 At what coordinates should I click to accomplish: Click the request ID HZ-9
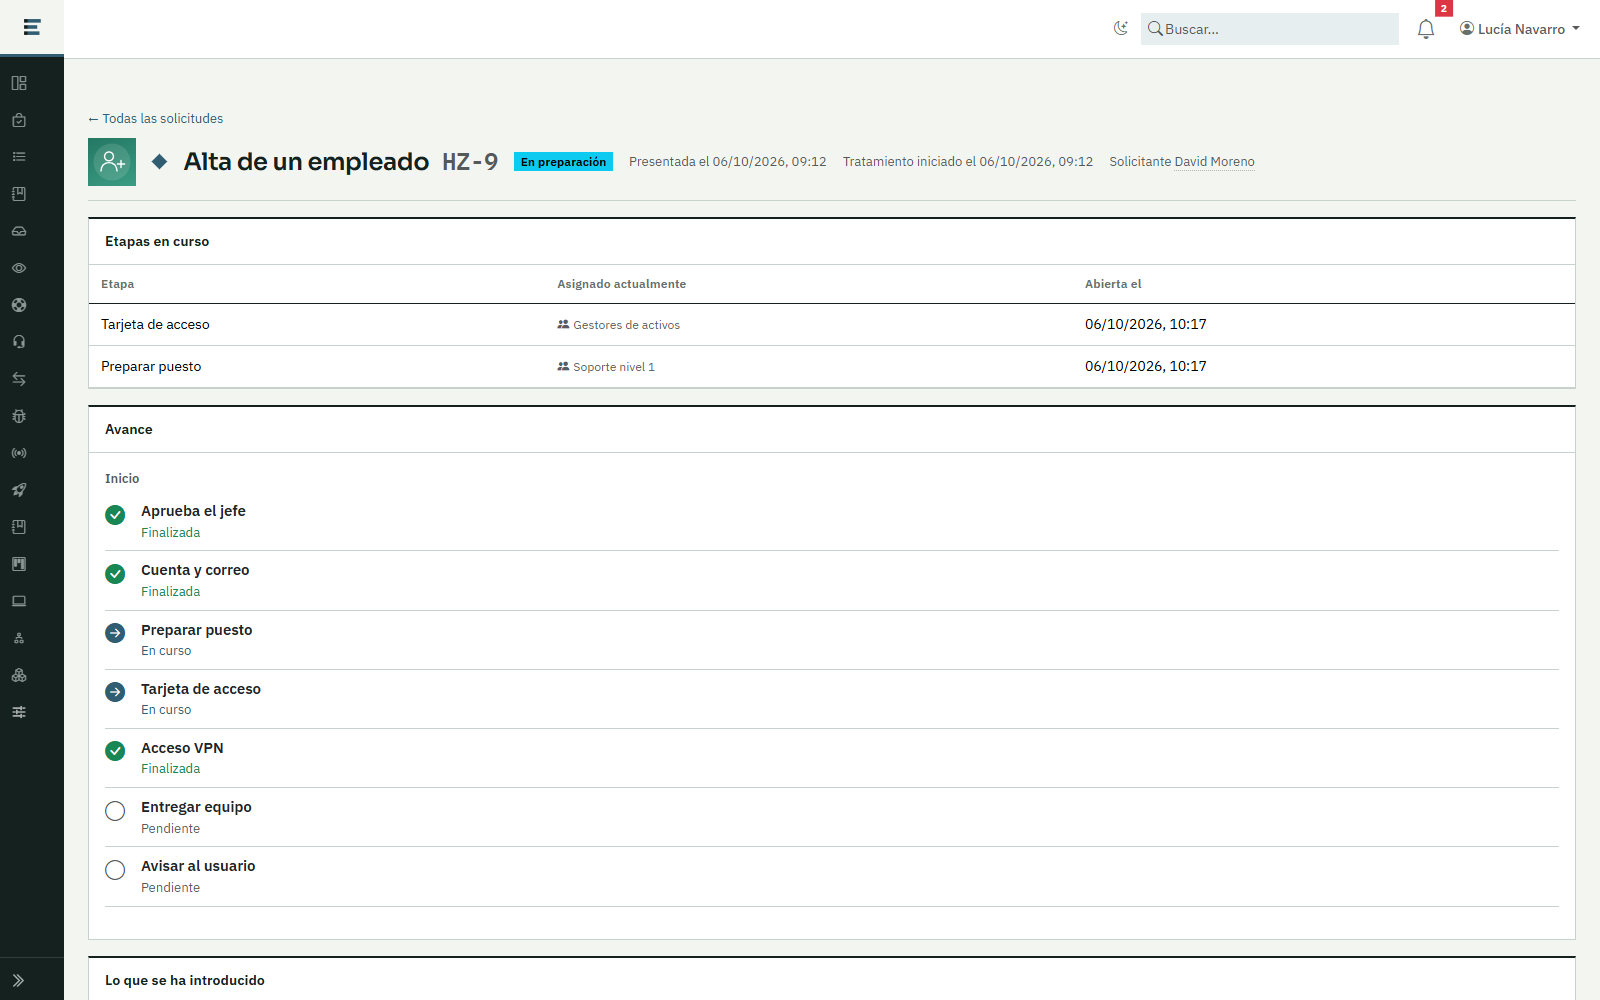pos(470,162)
